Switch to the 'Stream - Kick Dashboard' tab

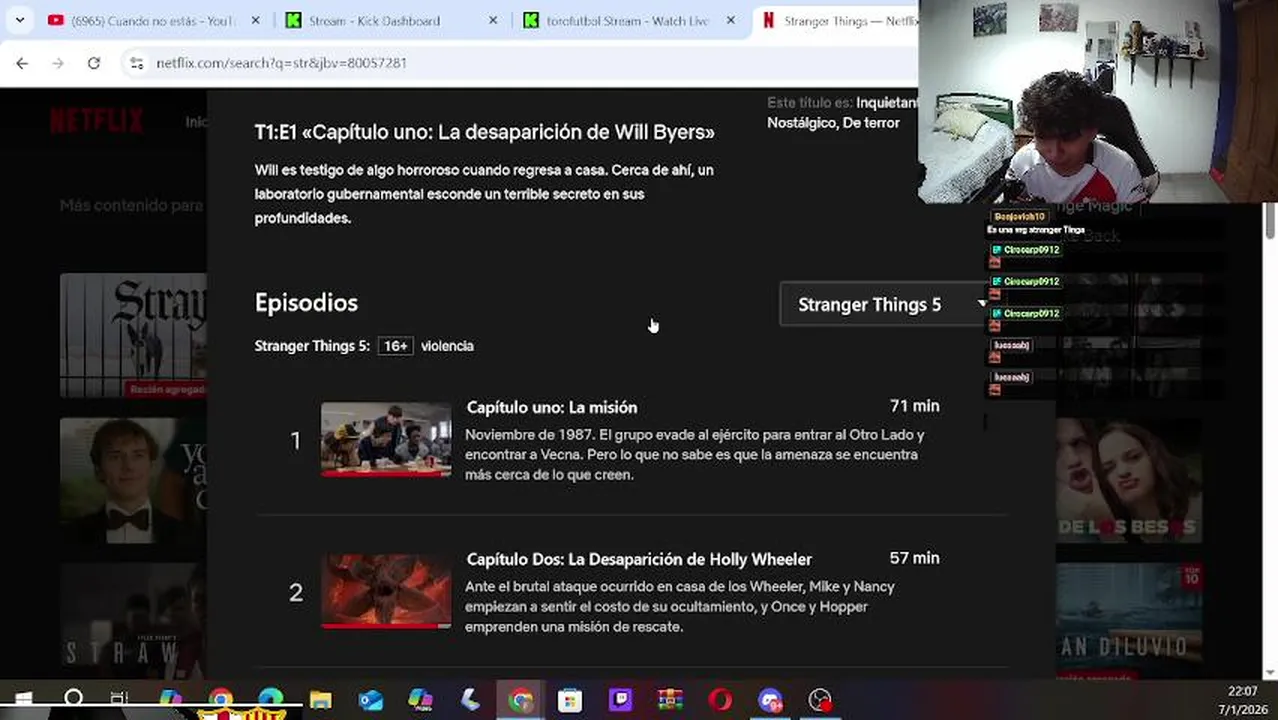pos(374,20)
